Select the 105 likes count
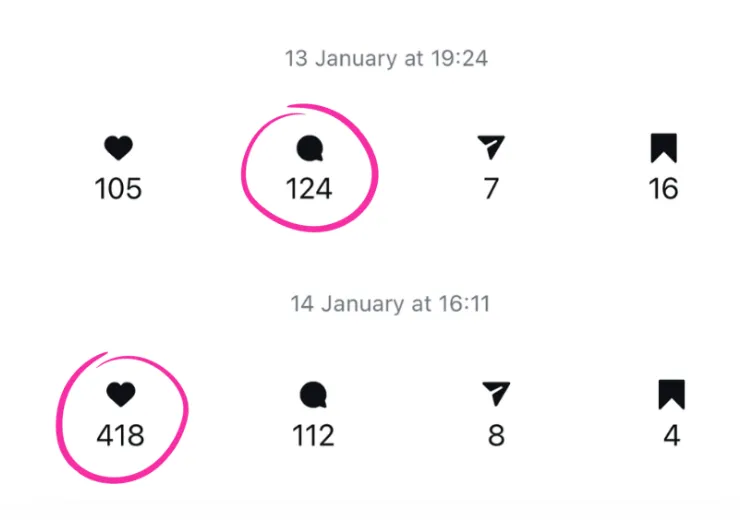Viewport: 740px width, 520px height. [118, 188]
